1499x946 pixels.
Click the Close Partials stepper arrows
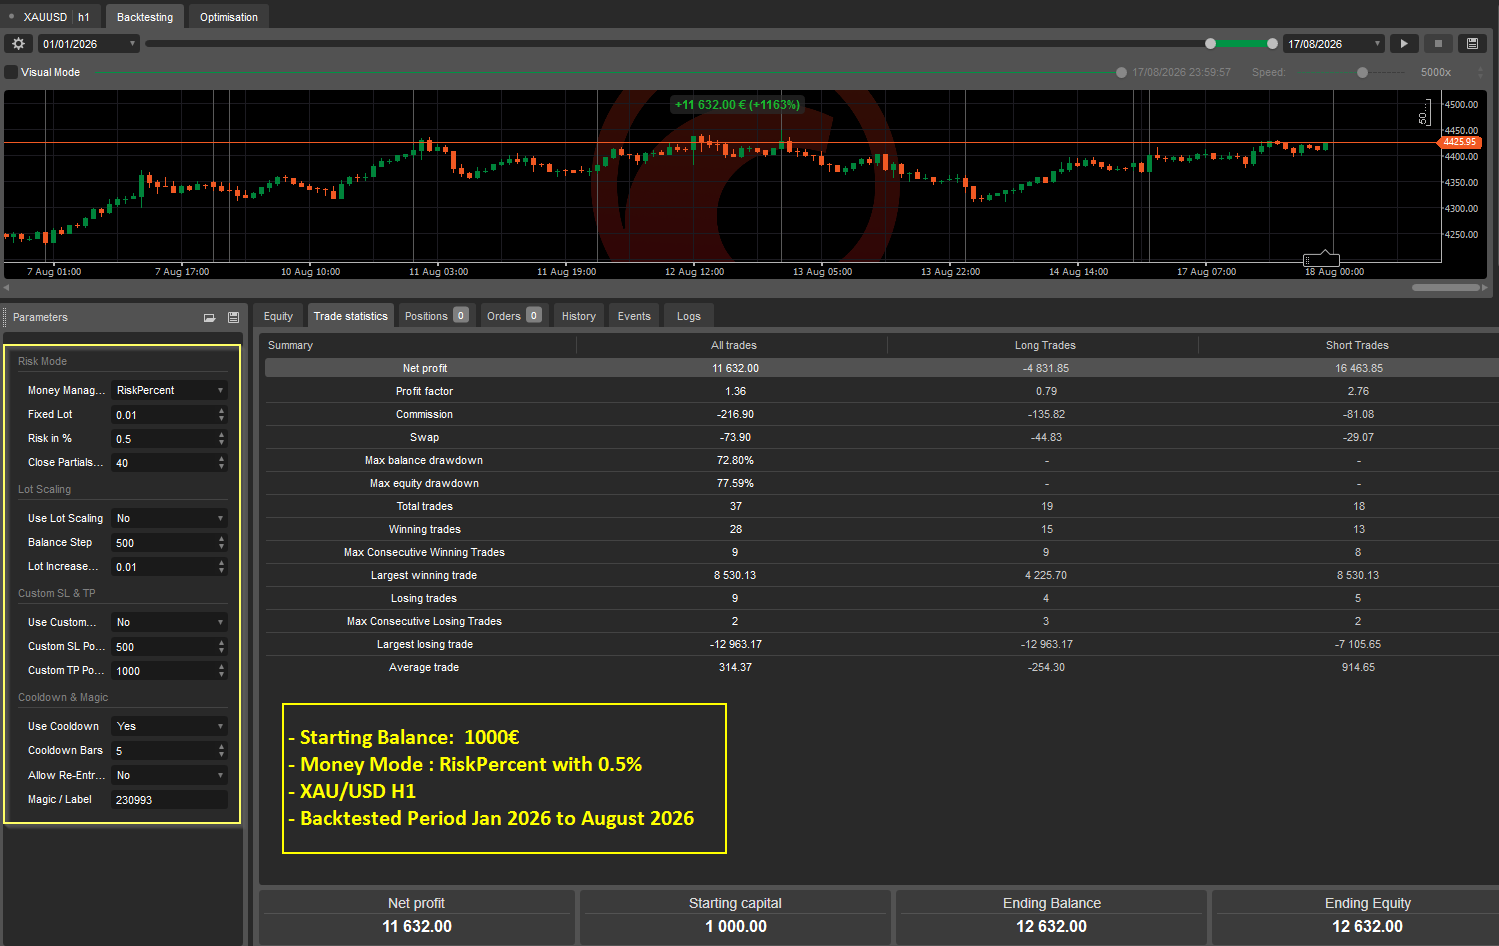(222, 462)
